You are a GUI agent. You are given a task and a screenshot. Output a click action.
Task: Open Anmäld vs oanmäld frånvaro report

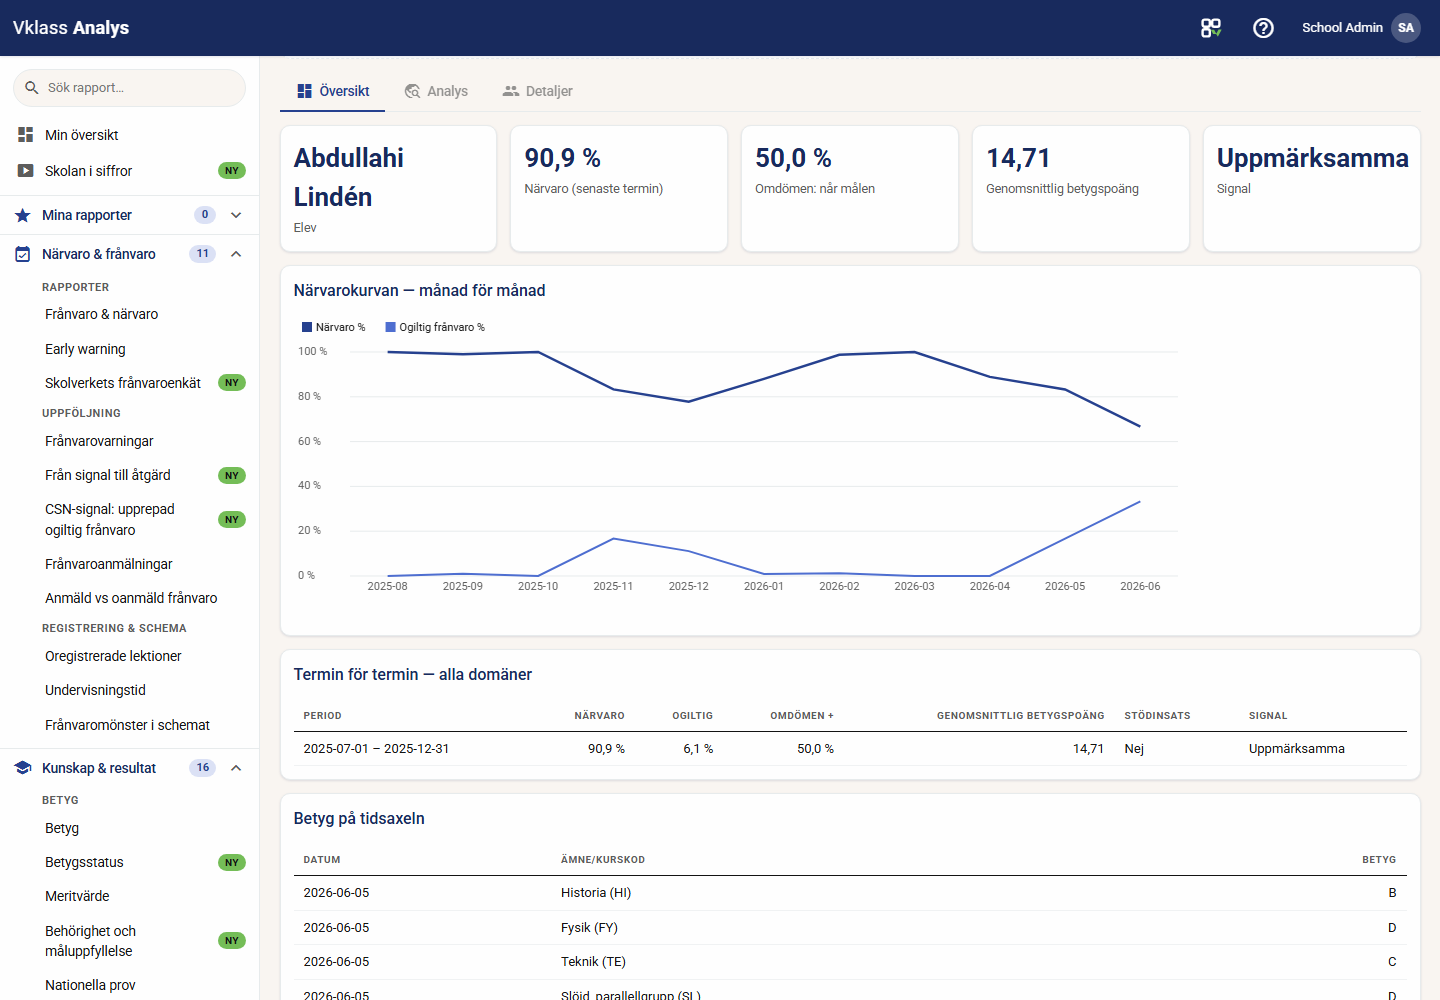[129, 598]
